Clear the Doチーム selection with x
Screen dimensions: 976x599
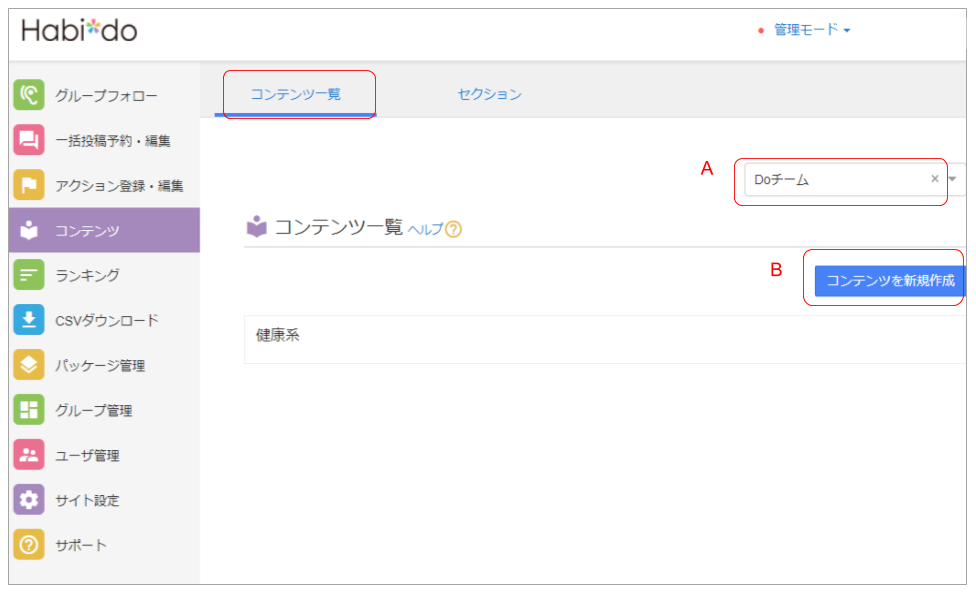935,179
